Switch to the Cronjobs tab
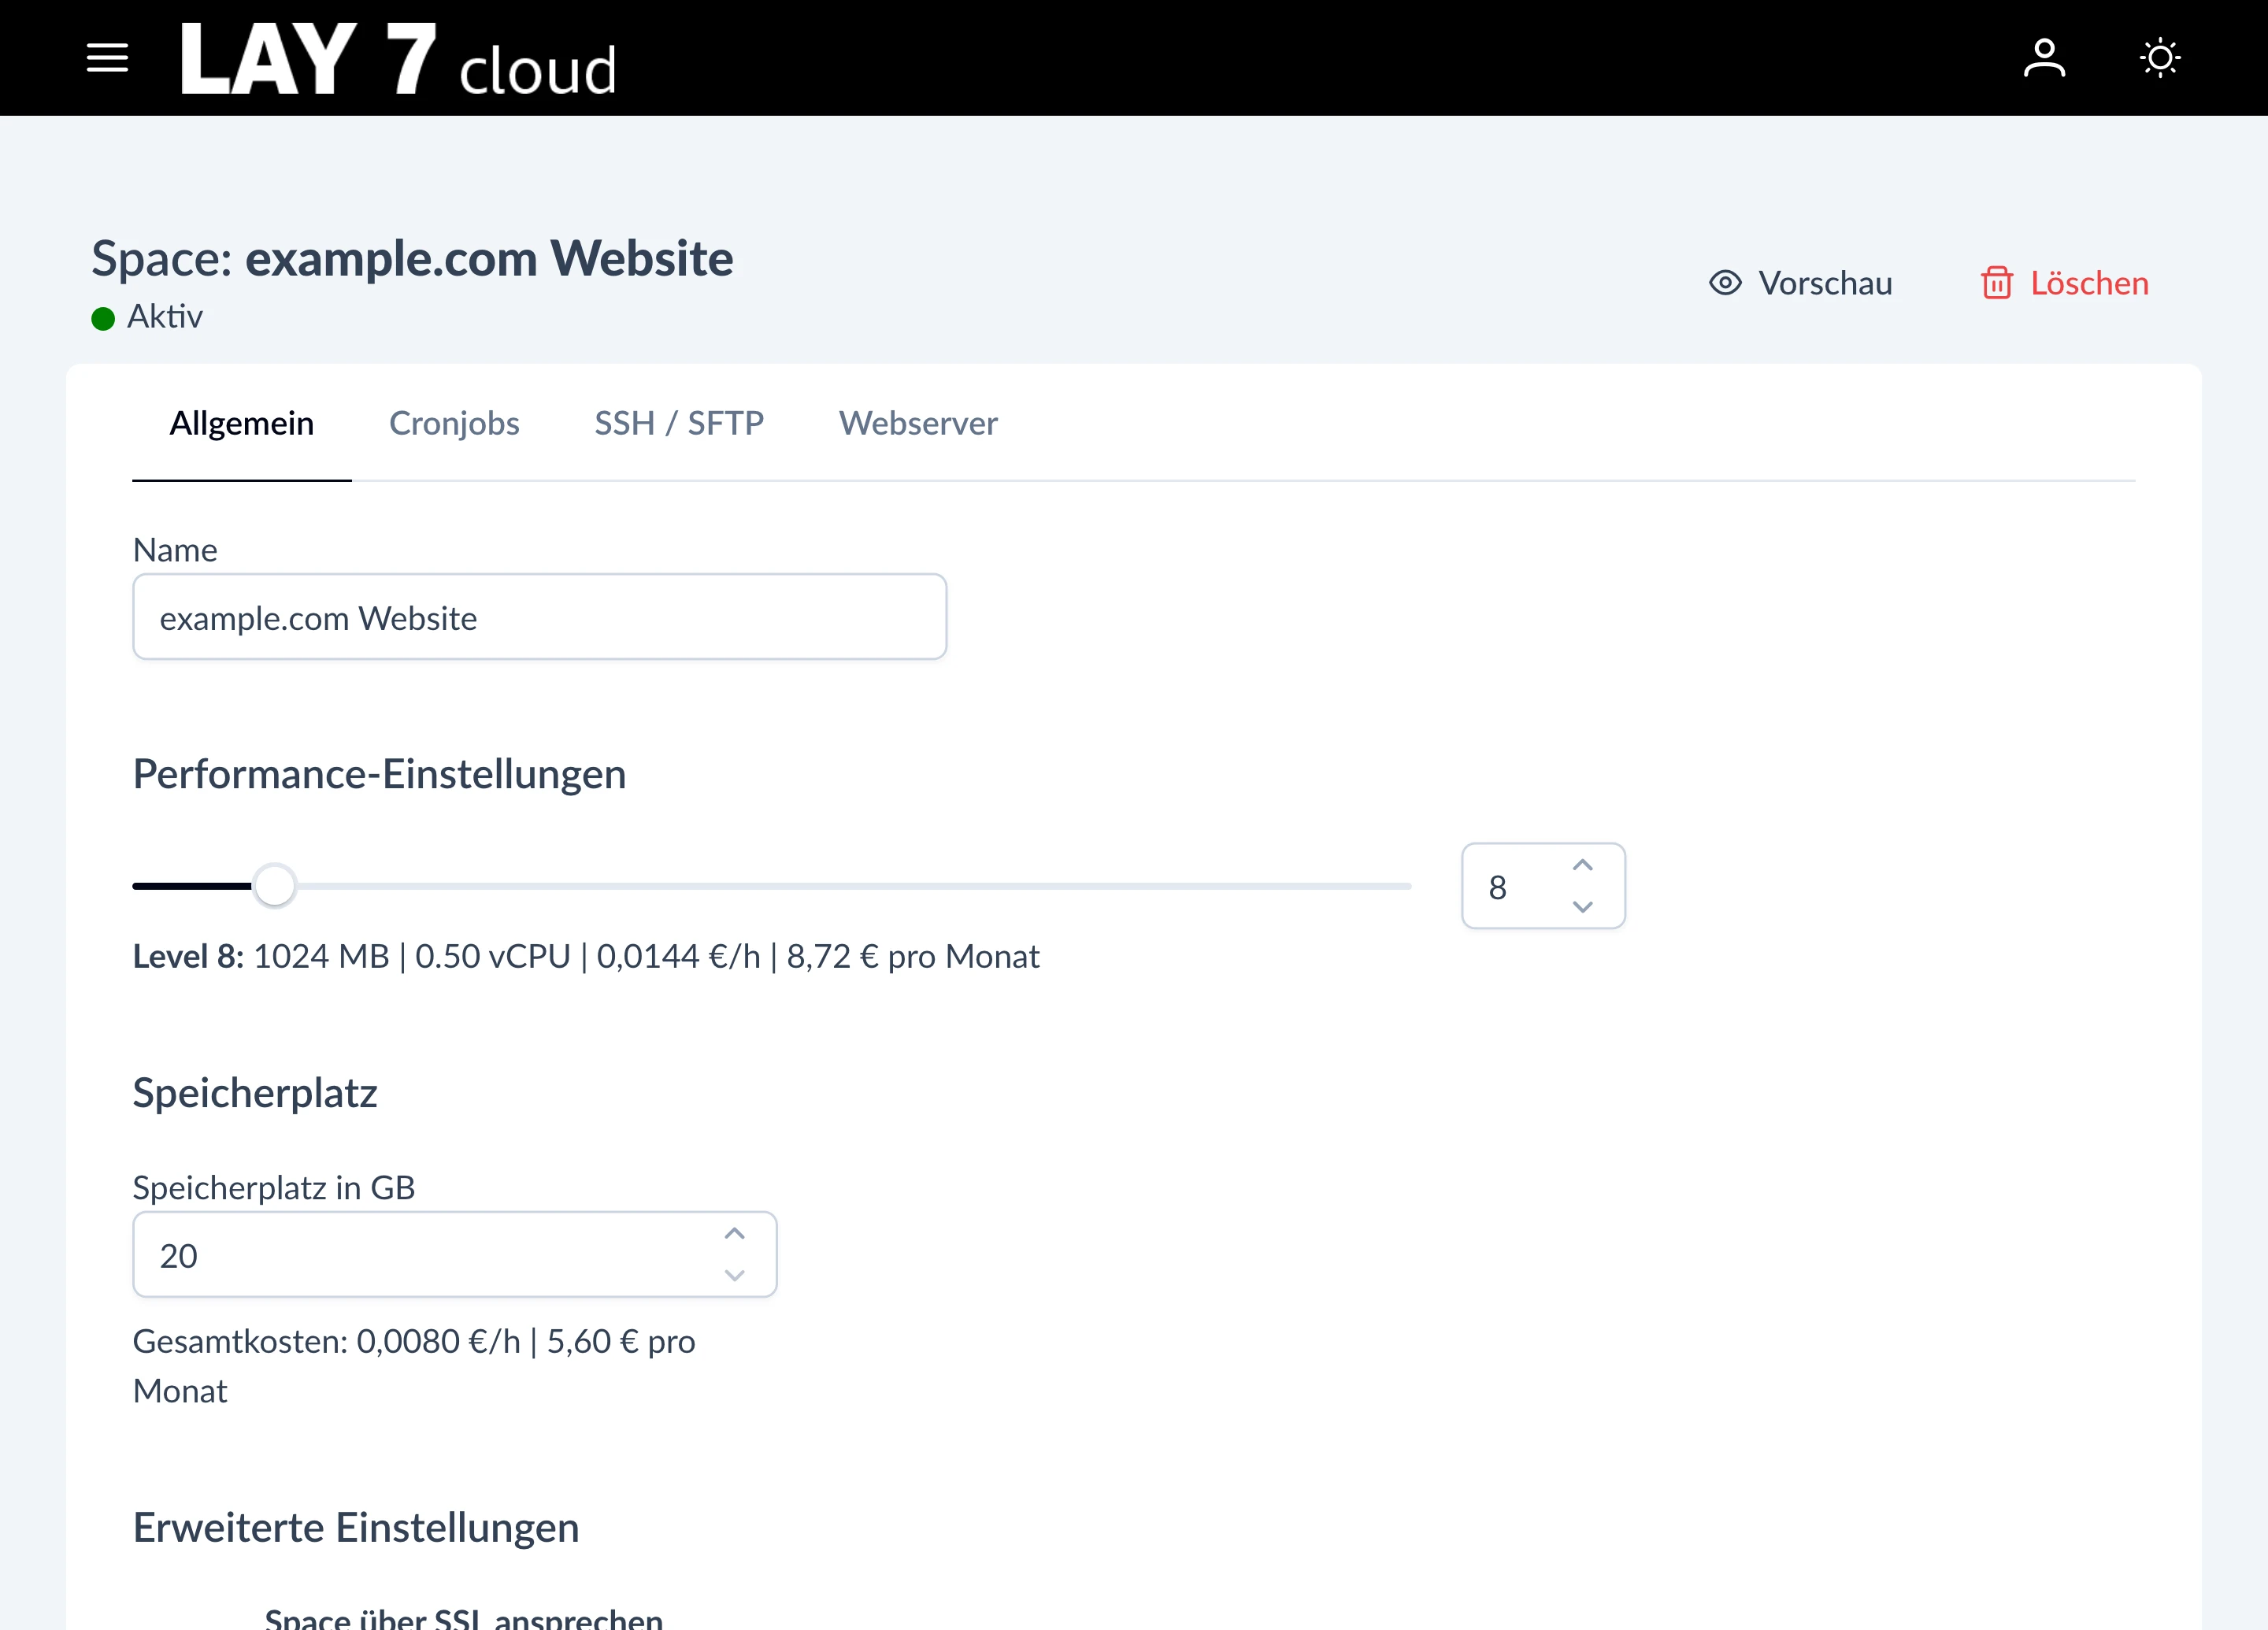Image resolution: width=2268 pixels, height=1630 pixels. 454,423
